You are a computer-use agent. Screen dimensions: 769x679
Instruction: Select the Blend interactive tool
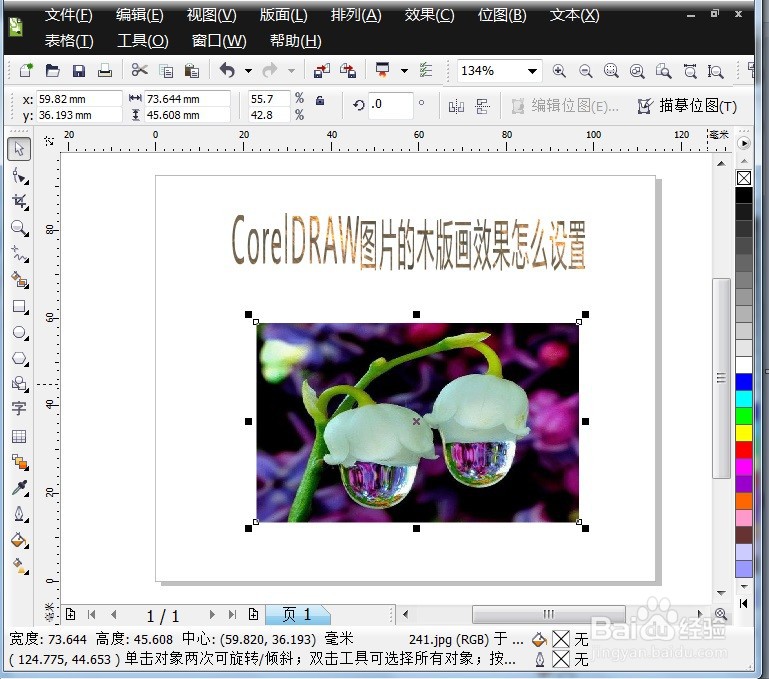pyautogui.click(x=19, y=462)
